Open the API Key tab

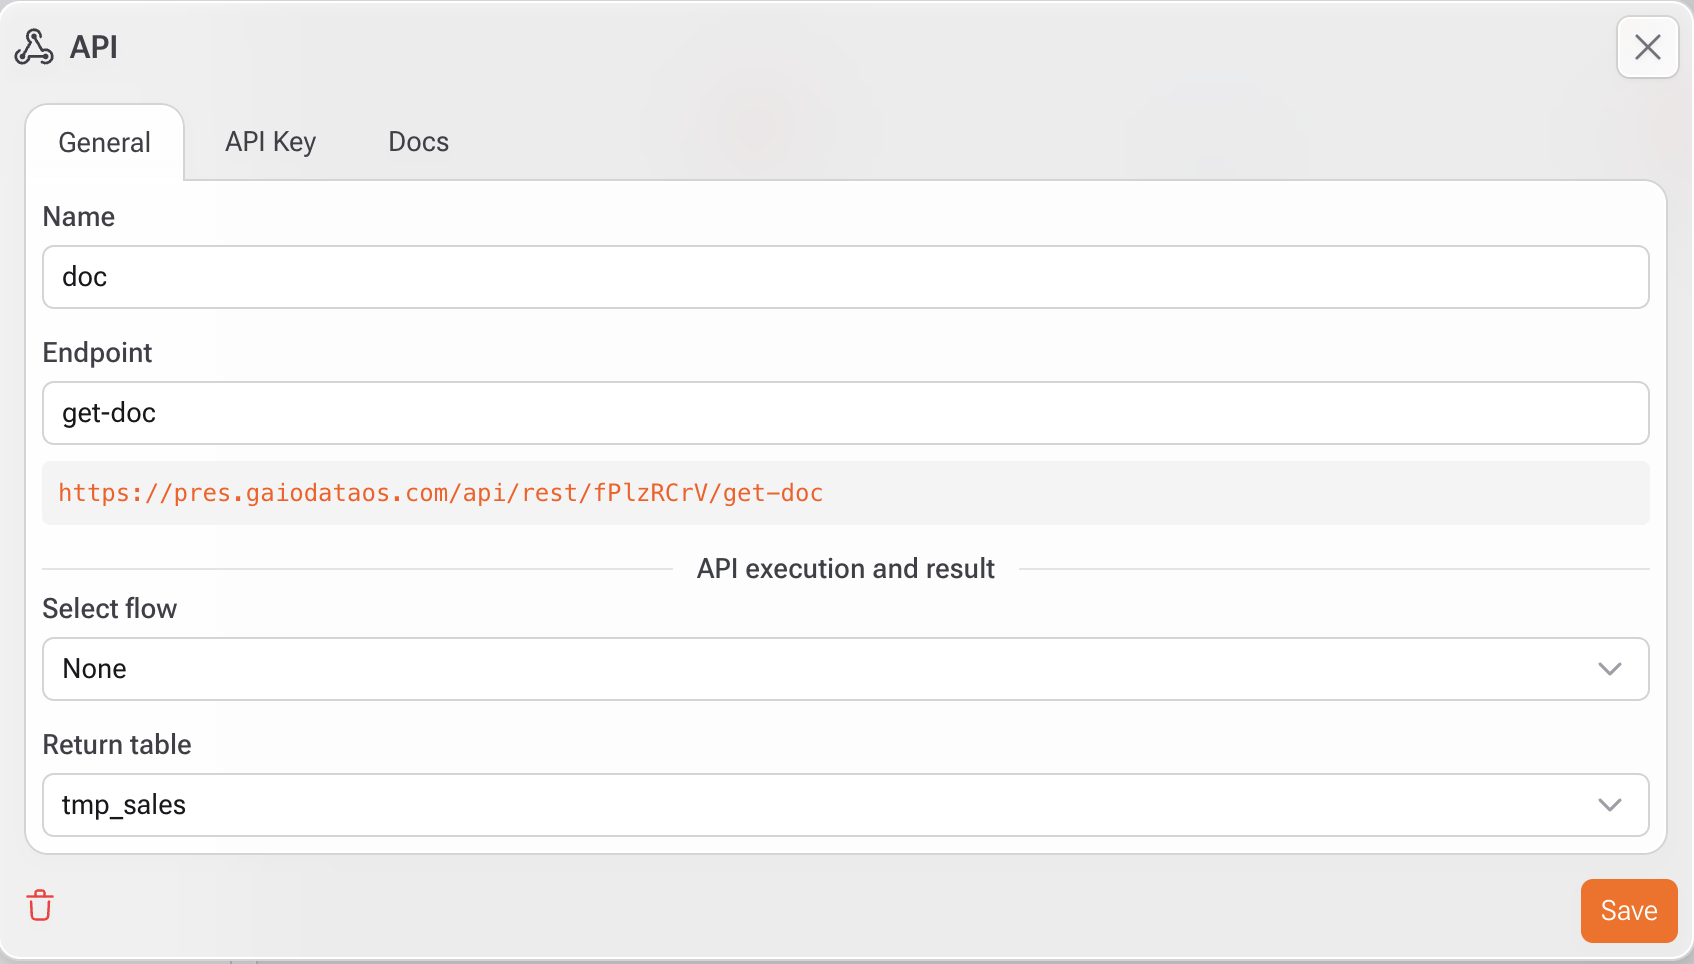pos(270,142)
